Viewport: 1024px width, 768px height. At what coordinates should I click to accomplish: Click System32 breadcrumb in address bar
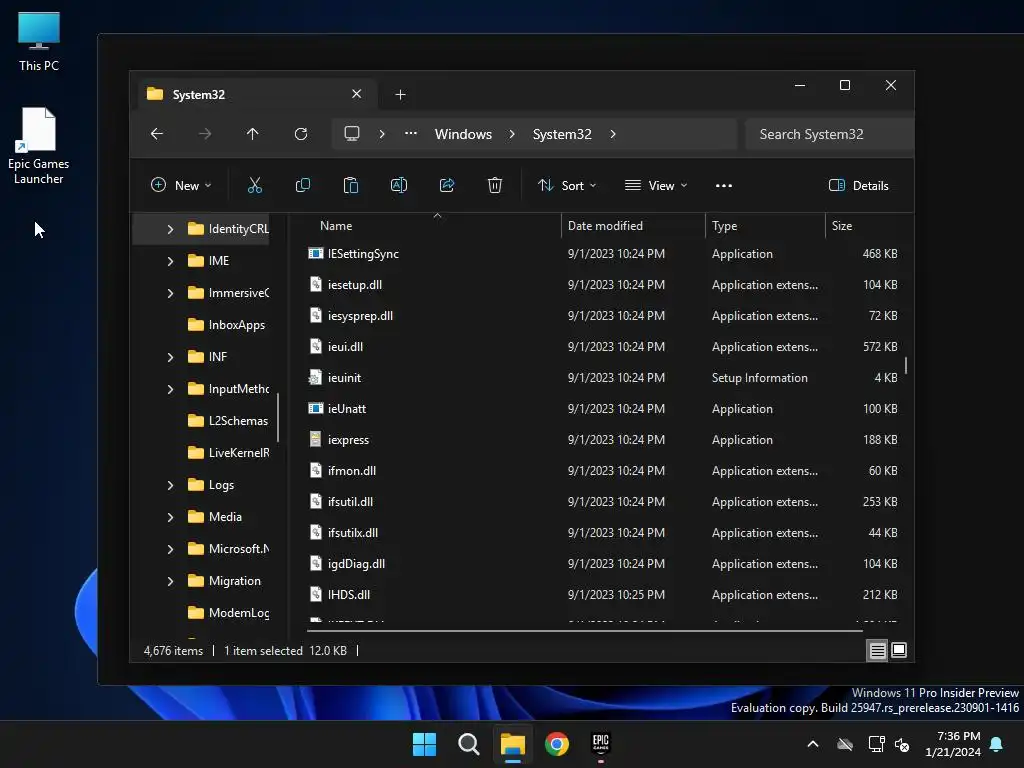tap(562, 134)
